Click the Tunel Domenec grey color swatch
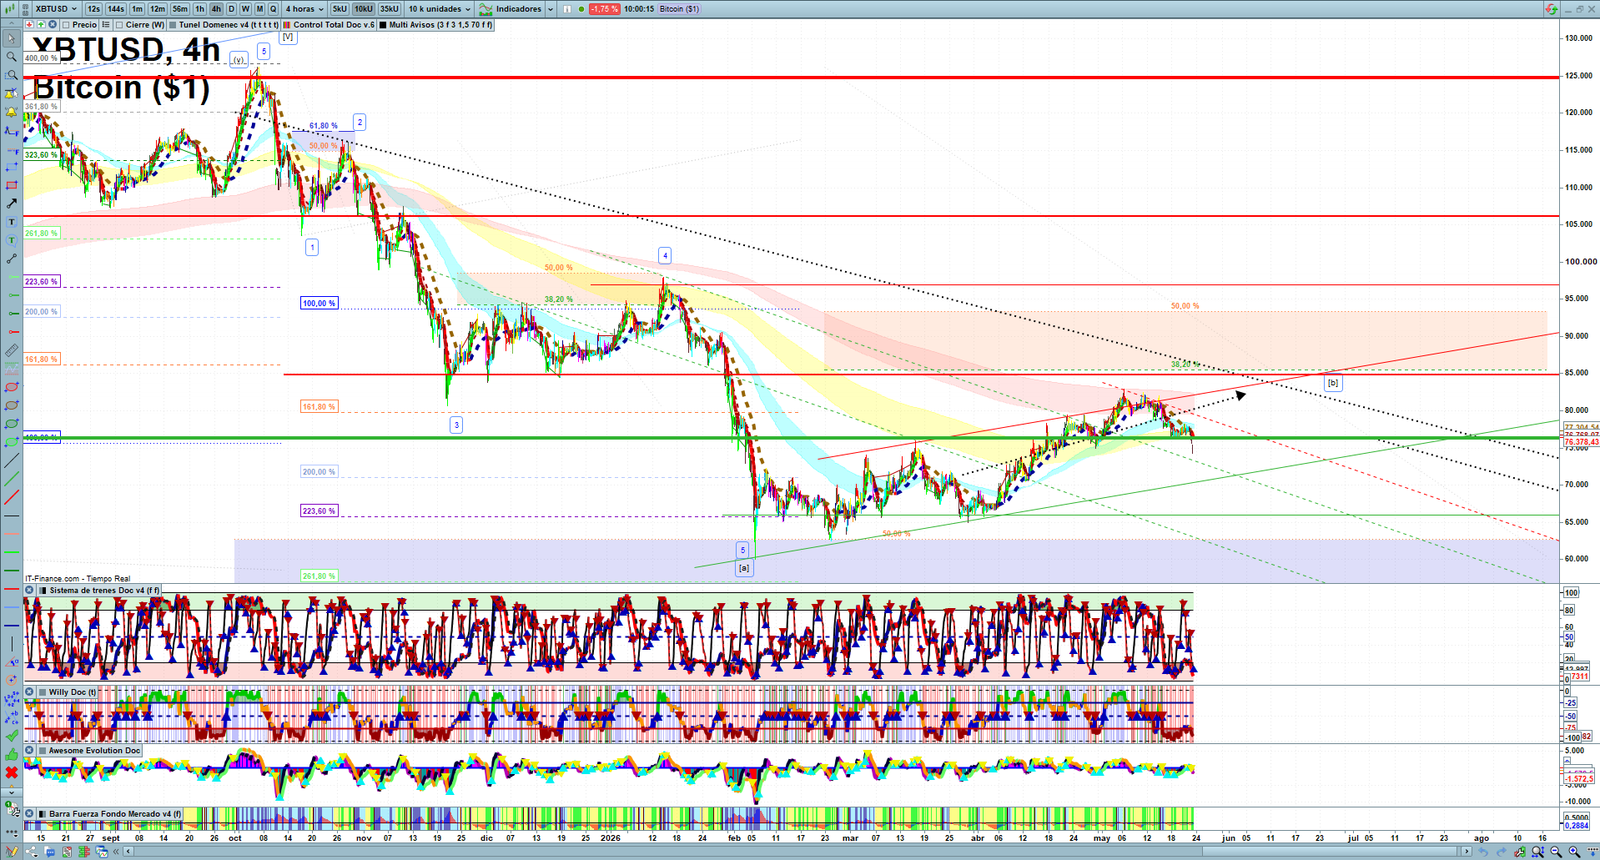 point(172,25)
